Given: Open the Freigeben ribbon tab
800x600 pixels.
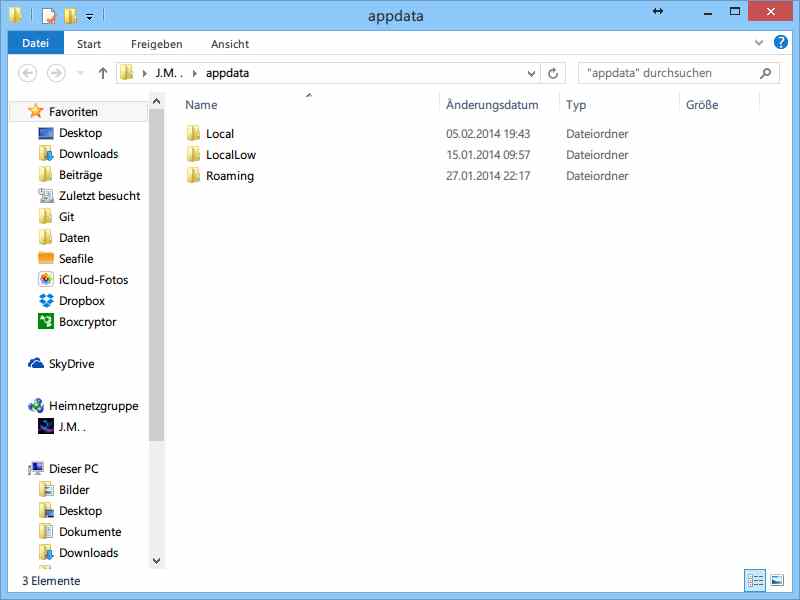Looking at the screenshot, I should [x=157, y=44].
